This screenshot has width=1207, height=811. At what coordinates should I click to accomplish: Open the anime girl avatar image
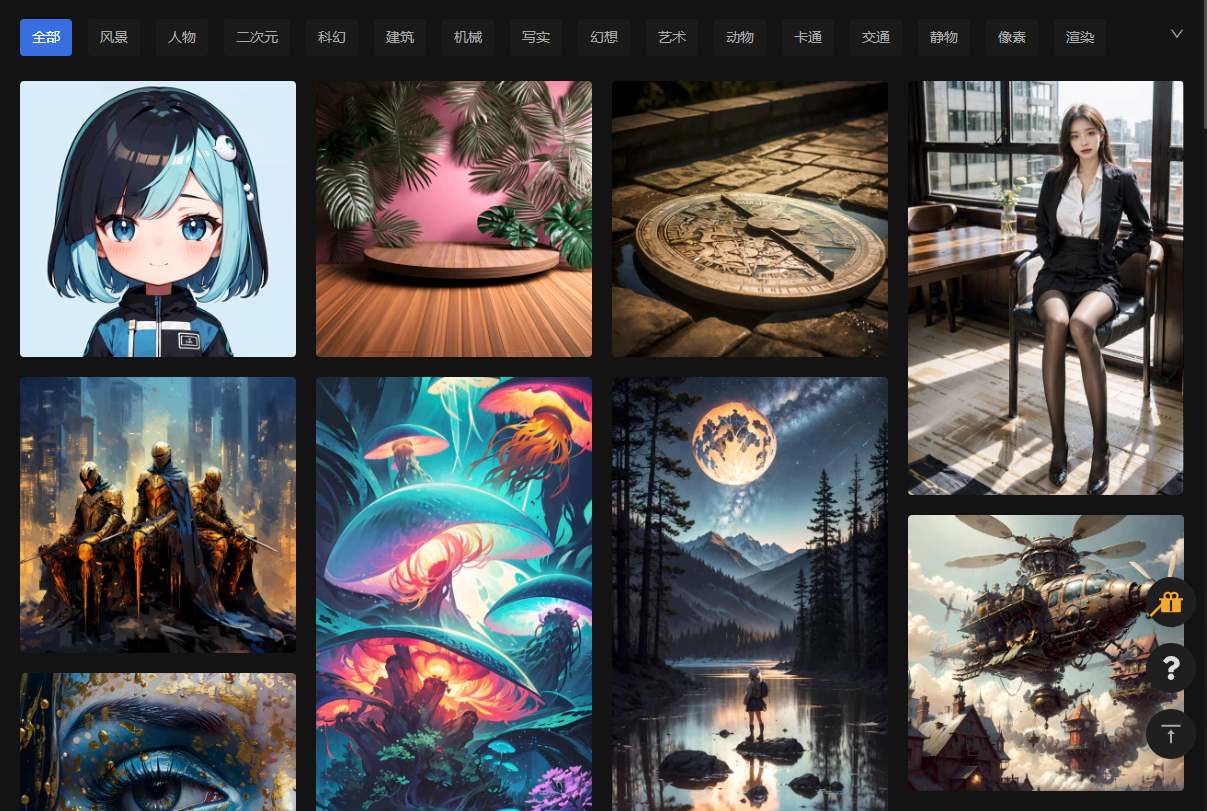158,219
